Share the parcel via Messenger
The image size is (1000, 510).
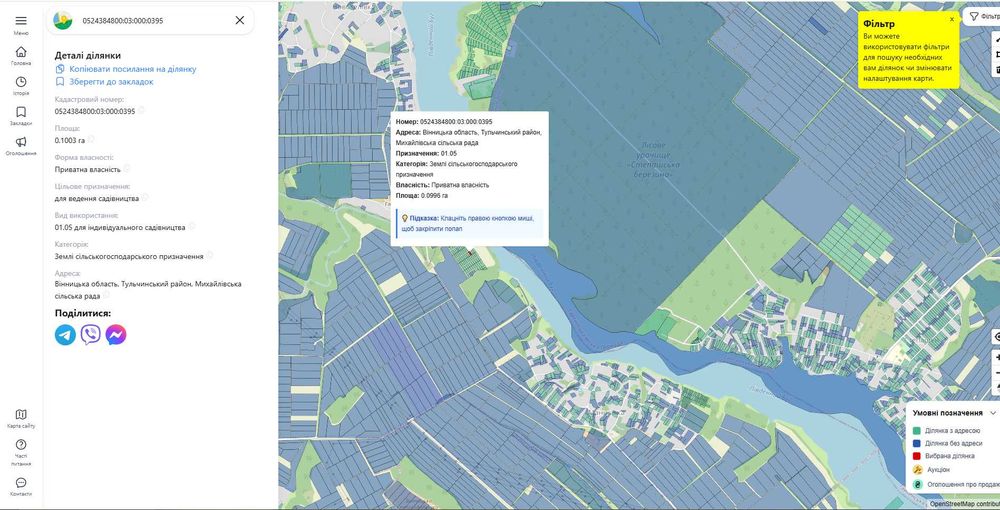(x=115, y=335)
